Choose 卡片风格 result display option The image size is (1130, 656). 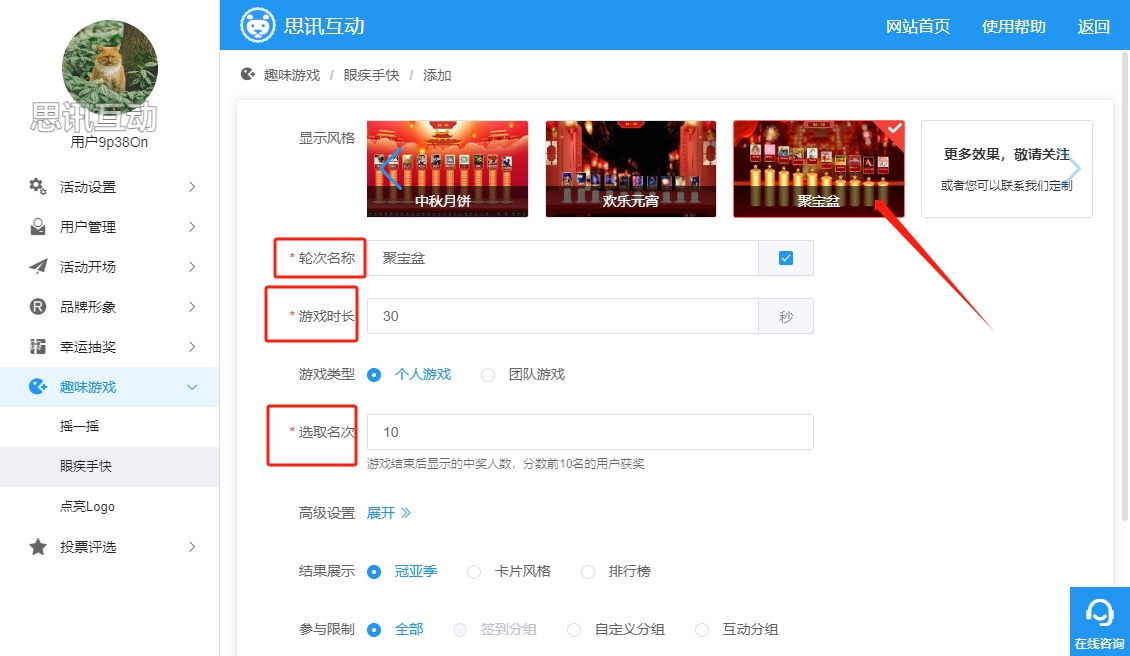[x=474, y=572]
